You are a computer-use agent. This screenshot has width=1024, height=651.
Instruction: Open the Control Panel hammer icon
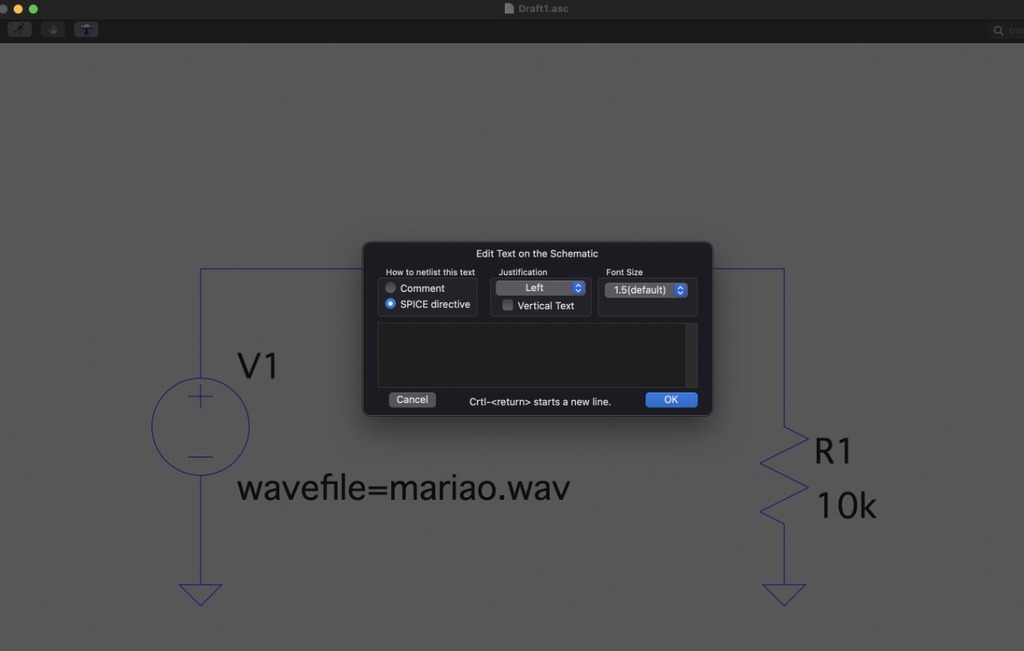(x=86, y=30)
